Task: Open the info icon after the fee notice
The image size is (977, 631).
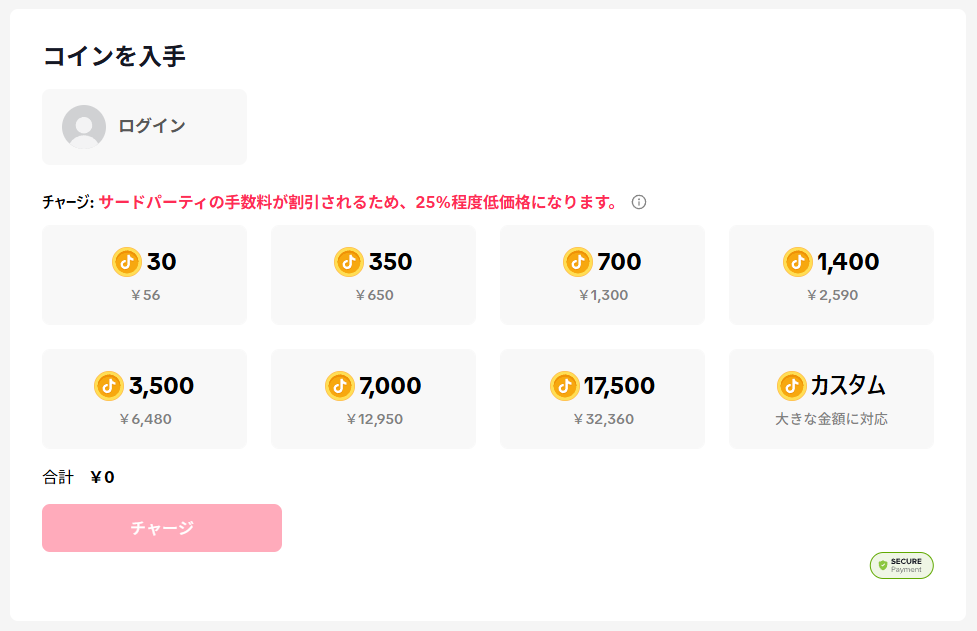Action: click(639, 203)
